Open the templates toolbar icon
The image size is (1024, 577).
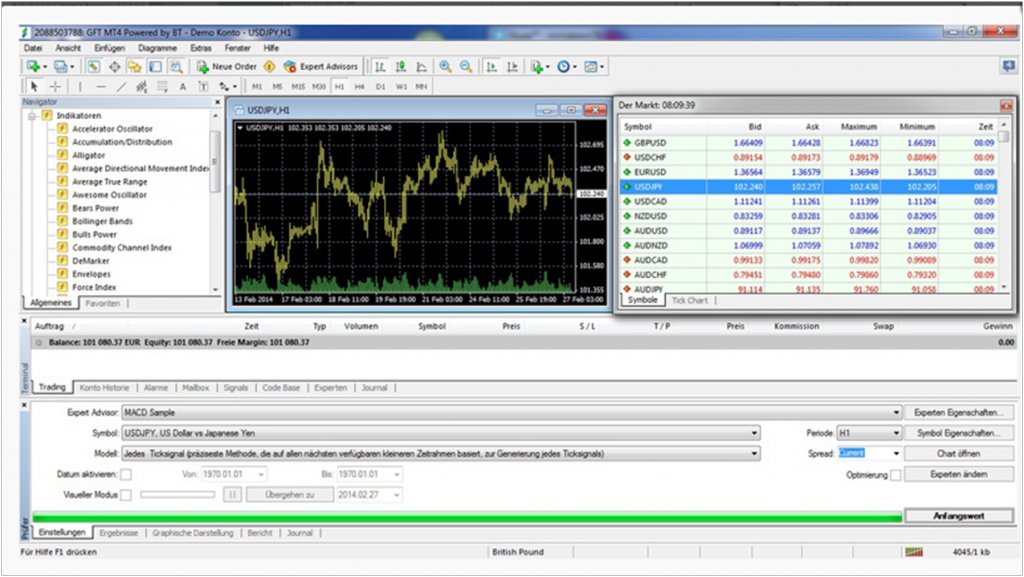click(593, 67)
